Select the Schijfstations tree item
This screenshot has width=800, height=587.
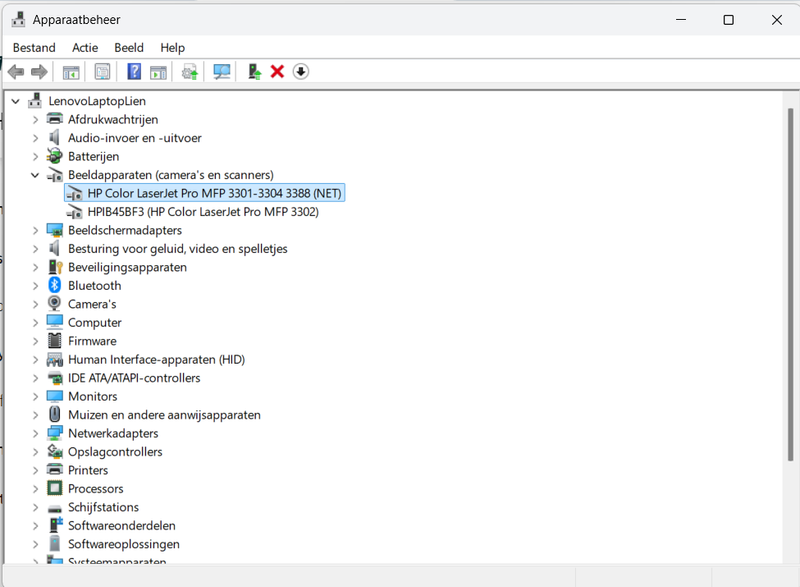pos(103,508)
